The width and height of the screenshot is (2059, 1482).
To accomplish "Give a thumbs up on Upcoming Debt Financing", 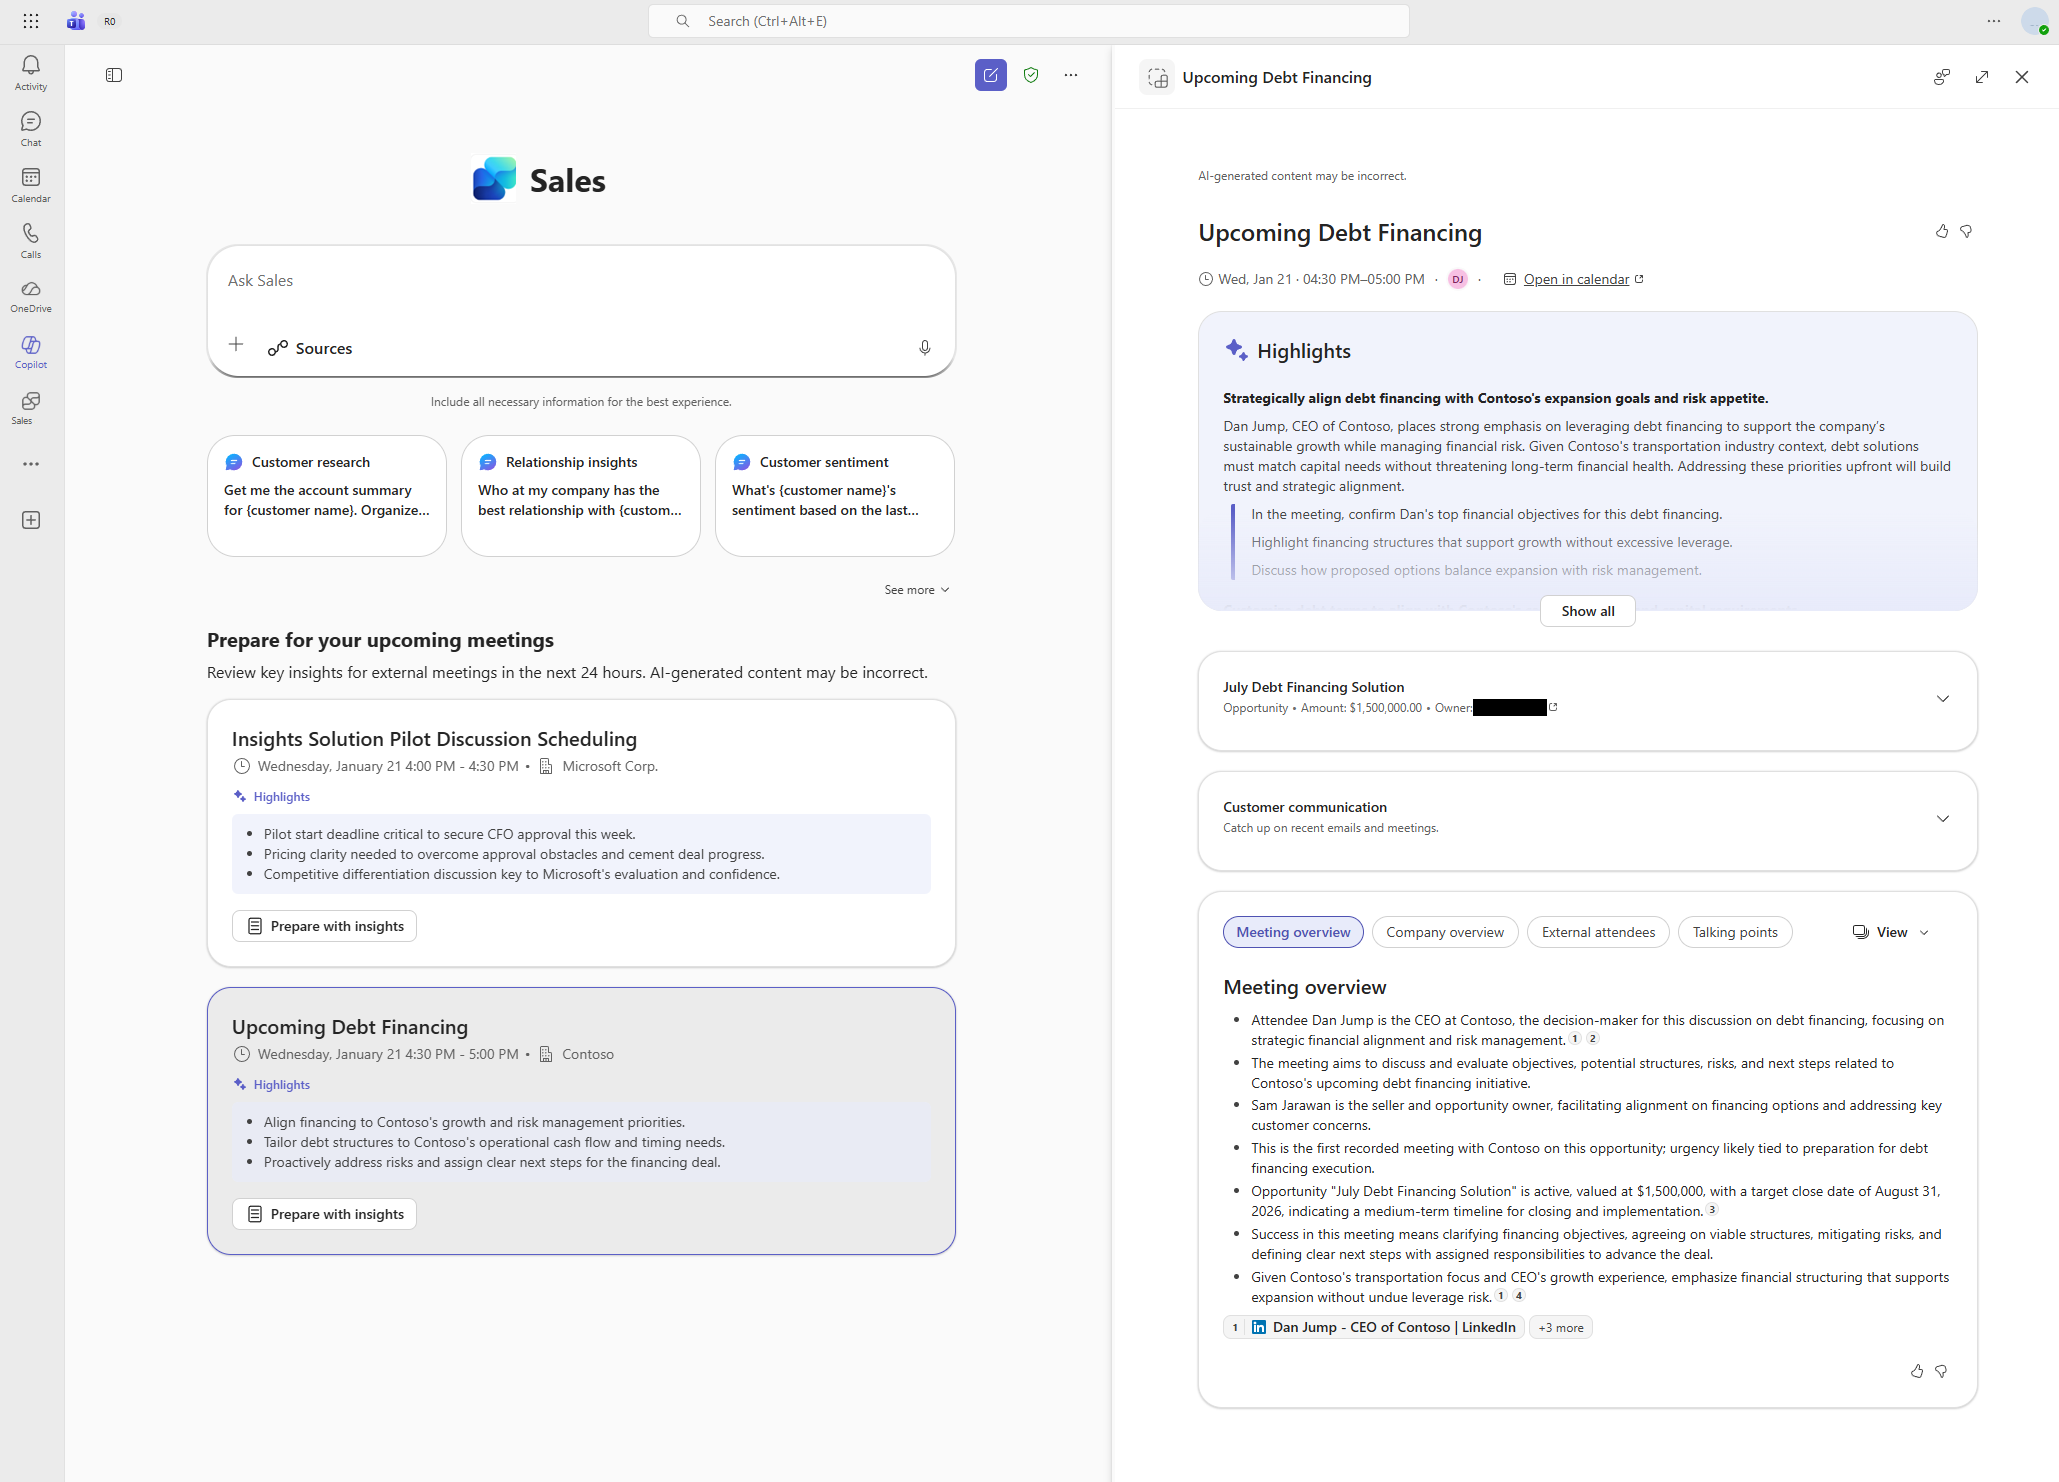I will [1940, 231].
